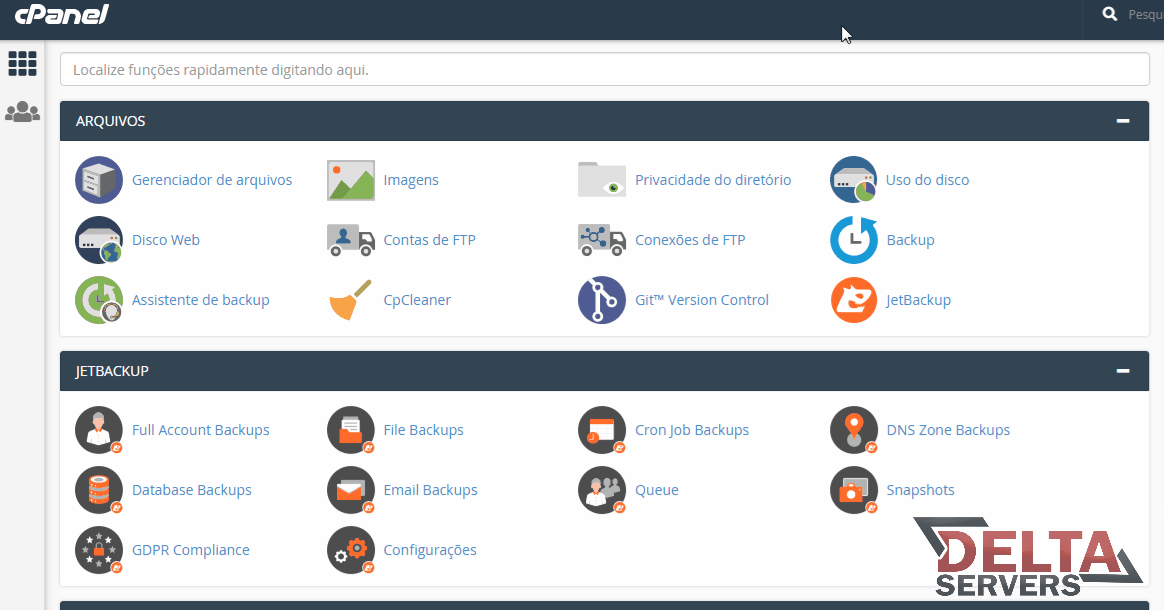Open the CpCleaner broom icon
Image resolution: width=1164 pixels, height=610 pixels.
click(x=351, y=300)
